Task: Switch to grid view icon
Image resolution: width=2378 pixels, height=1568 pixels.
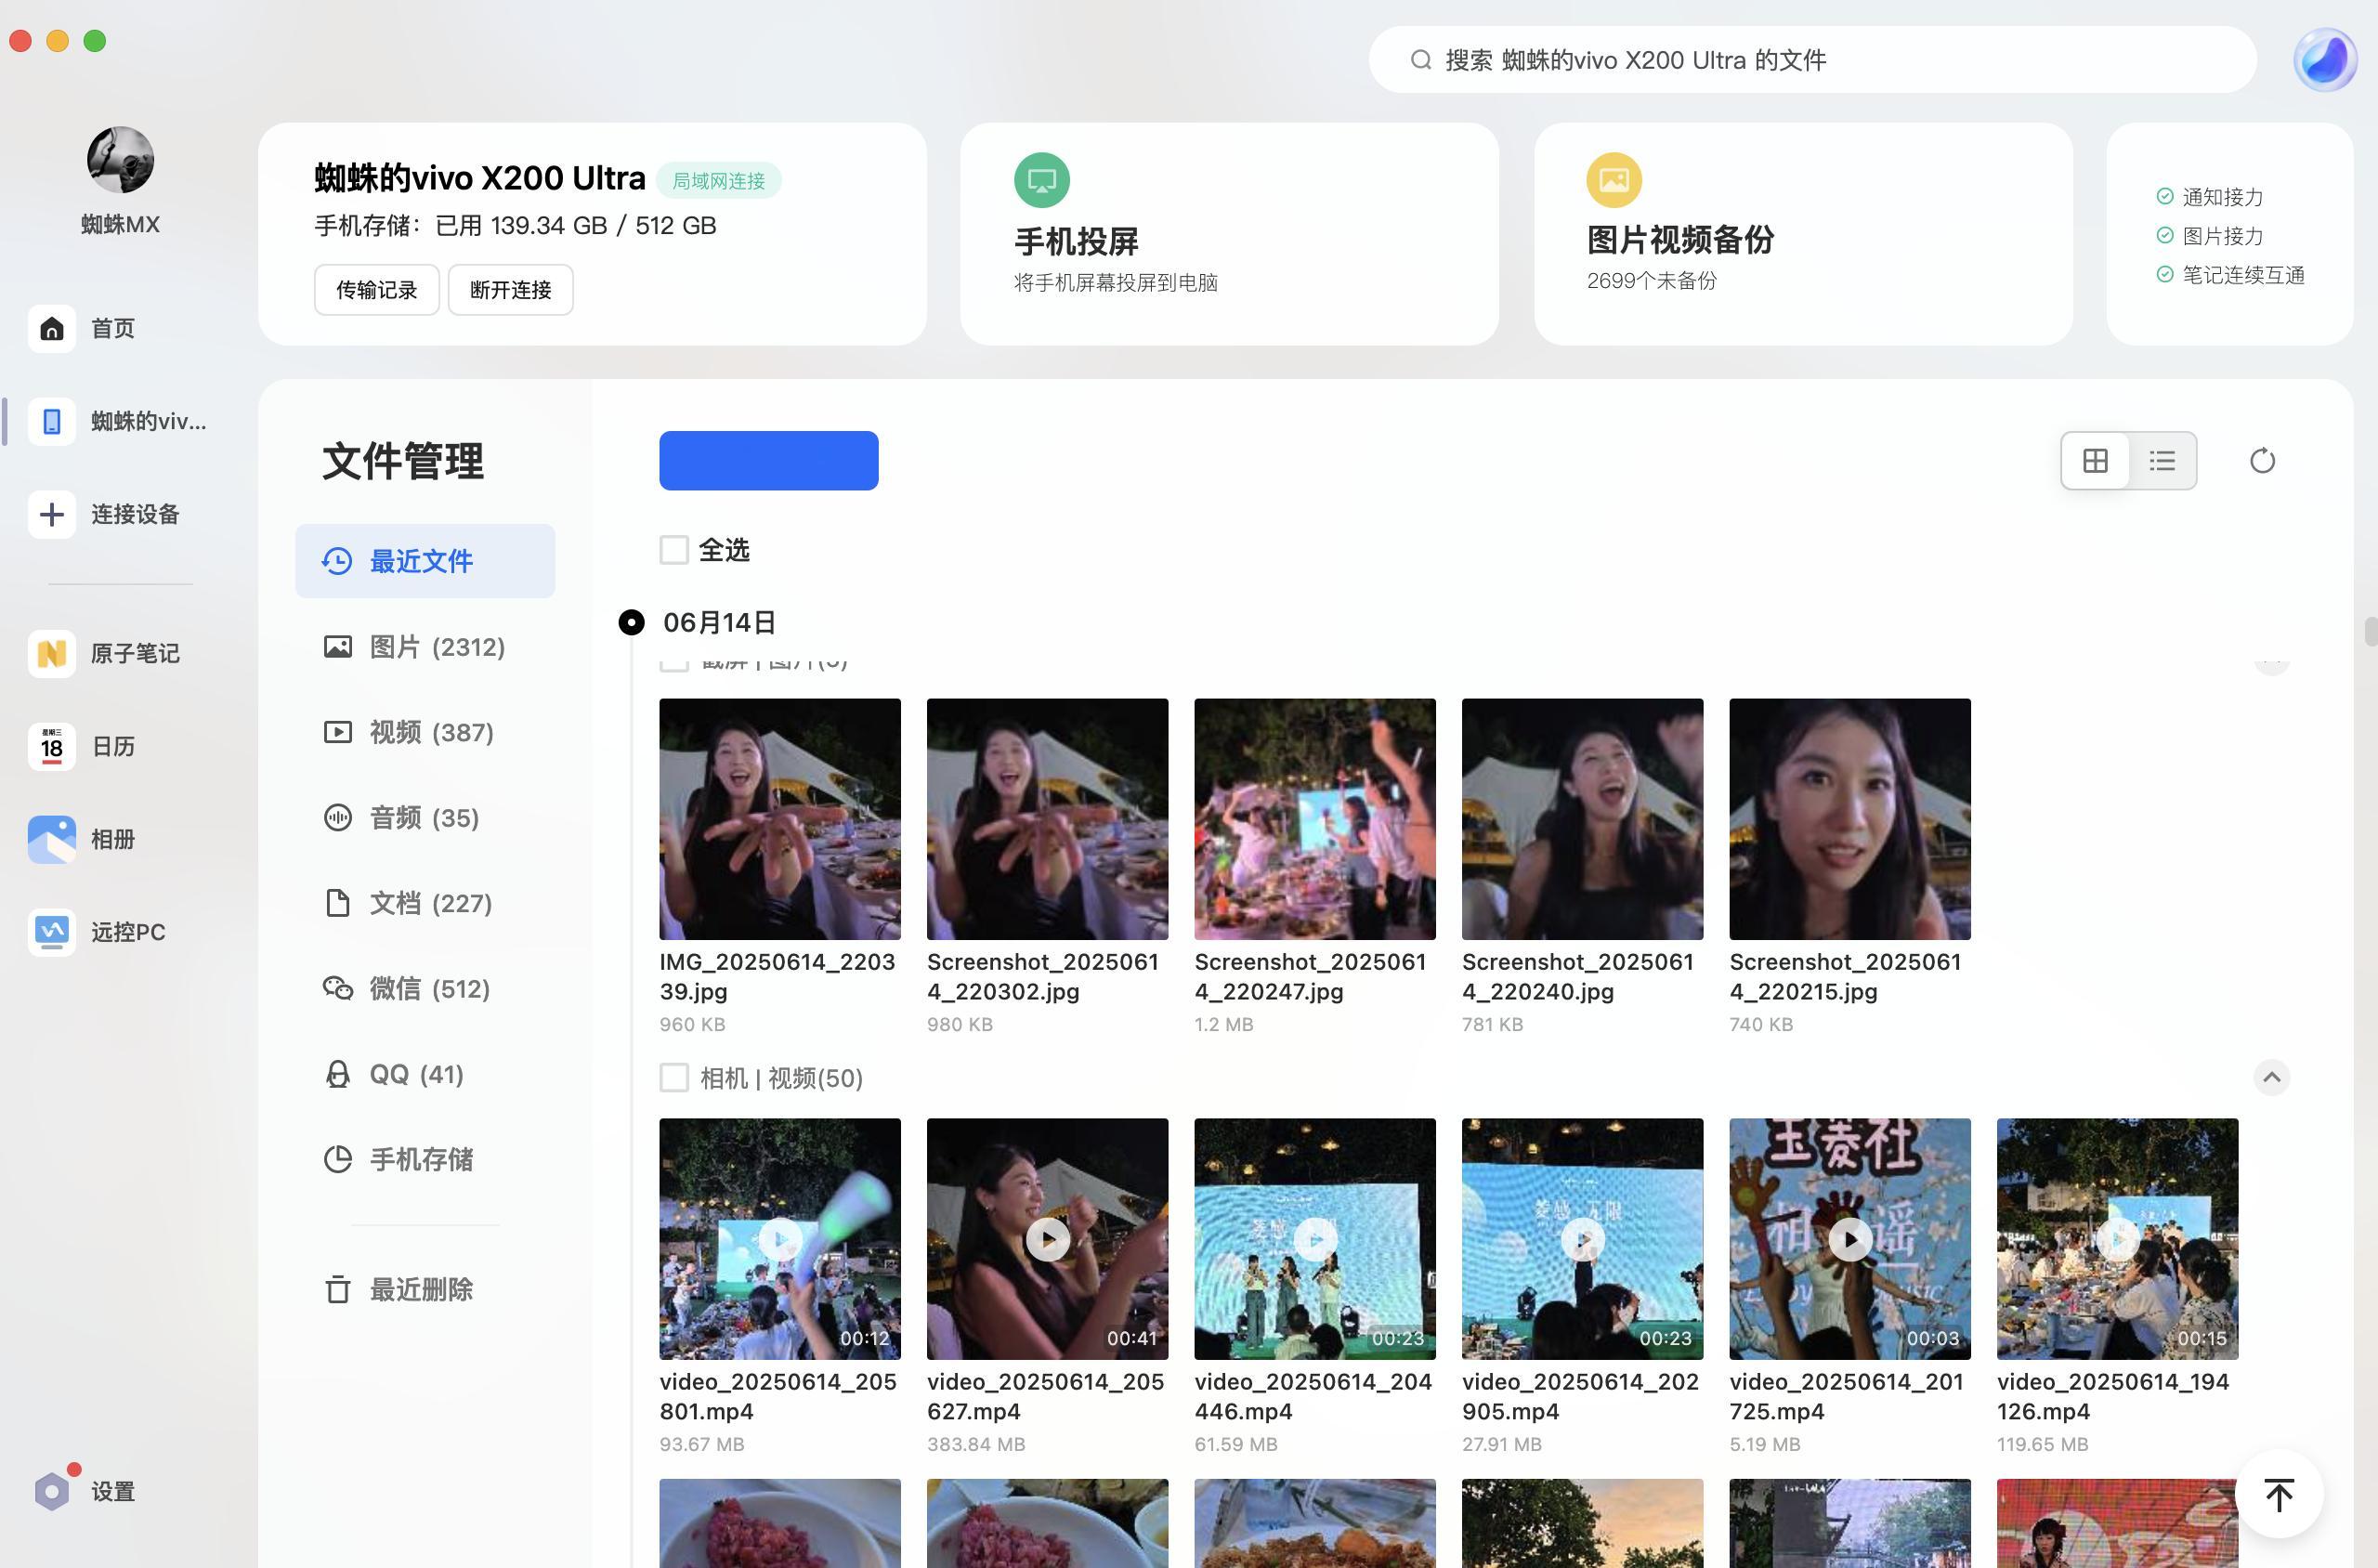Action: coord(2095,461)
